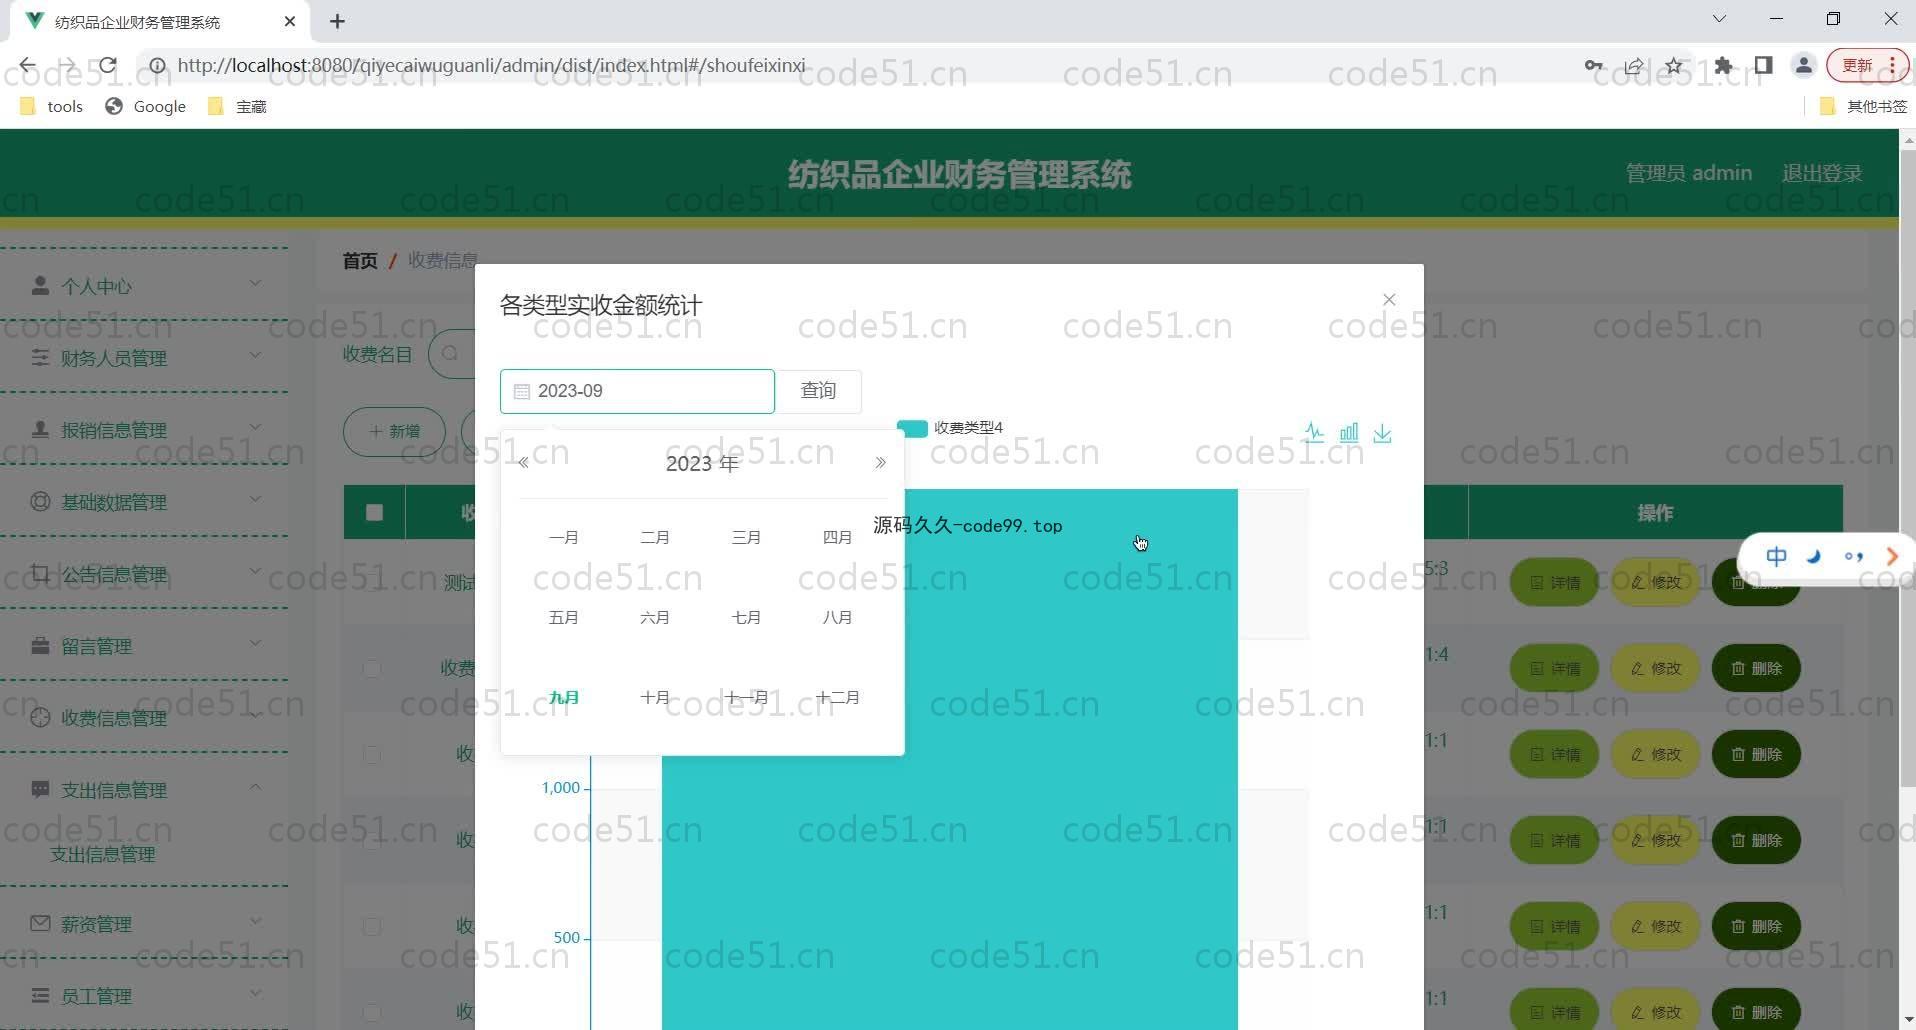Open 支出信息管理 submenu item
This screenshot has width=1916, height=1030.
[103, 855]
